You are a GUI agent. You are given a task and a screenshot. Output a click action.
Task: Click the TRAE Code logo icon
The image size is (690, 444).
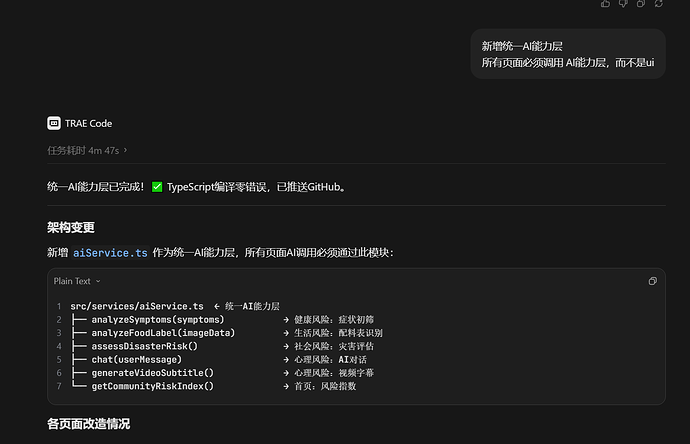pyautogui.click(x=54, y=123)
